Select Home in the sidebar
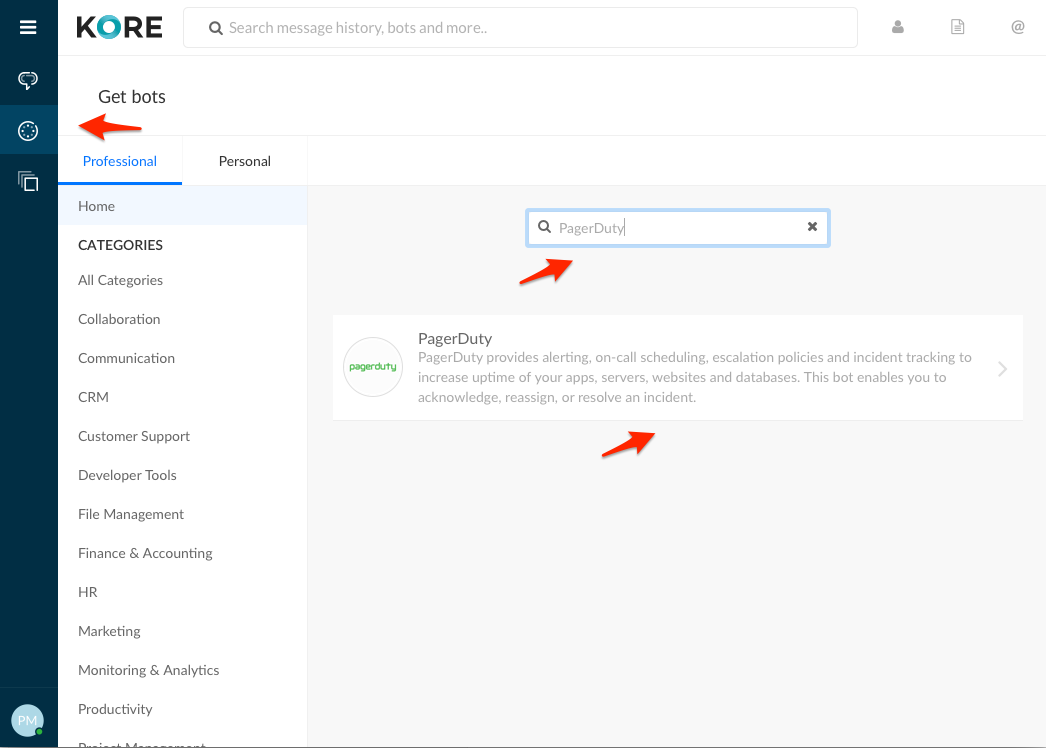This screenshot has height=748, width=1046. tap(97, 206)
